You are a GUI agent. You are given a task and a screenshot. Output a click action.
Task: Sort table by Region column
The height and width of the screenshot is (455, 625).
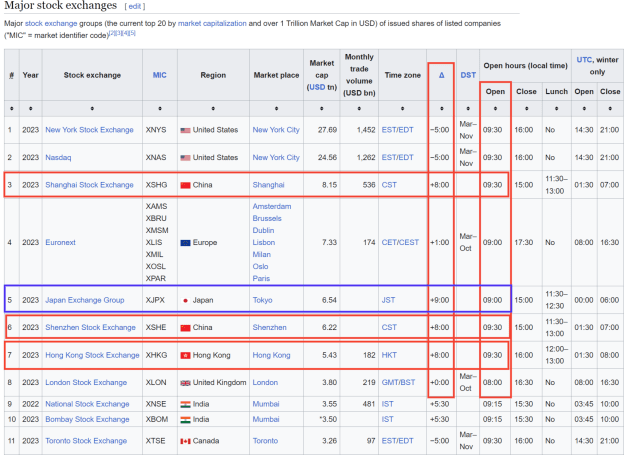pos(213,108)
